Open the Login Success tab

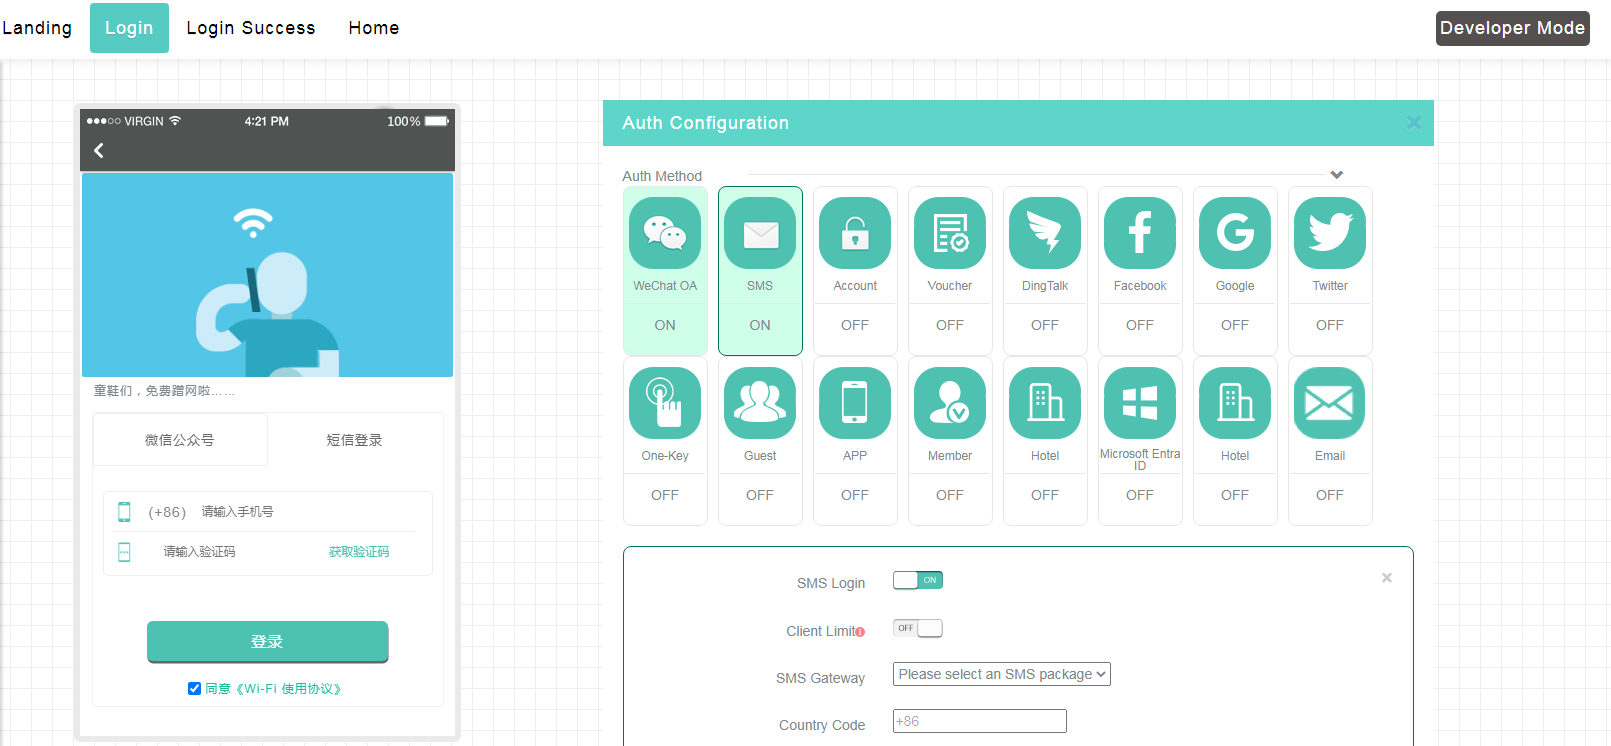[x=251, y=28]
